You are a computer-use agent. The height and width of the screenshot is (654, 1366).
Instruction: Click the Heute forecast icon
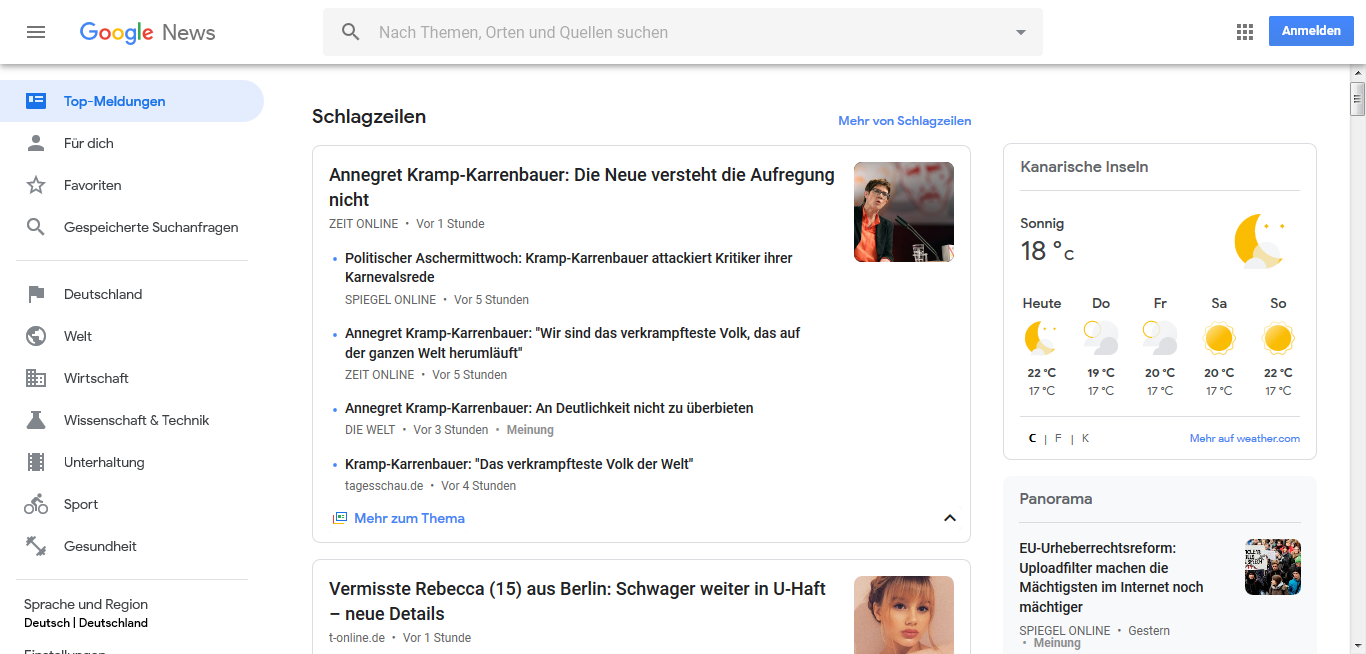click(1042, 338)
